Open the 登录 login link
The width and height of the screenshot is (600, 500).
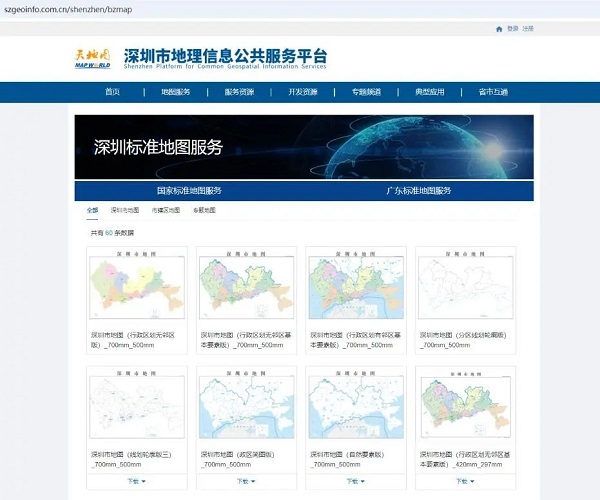coord(513,29)
